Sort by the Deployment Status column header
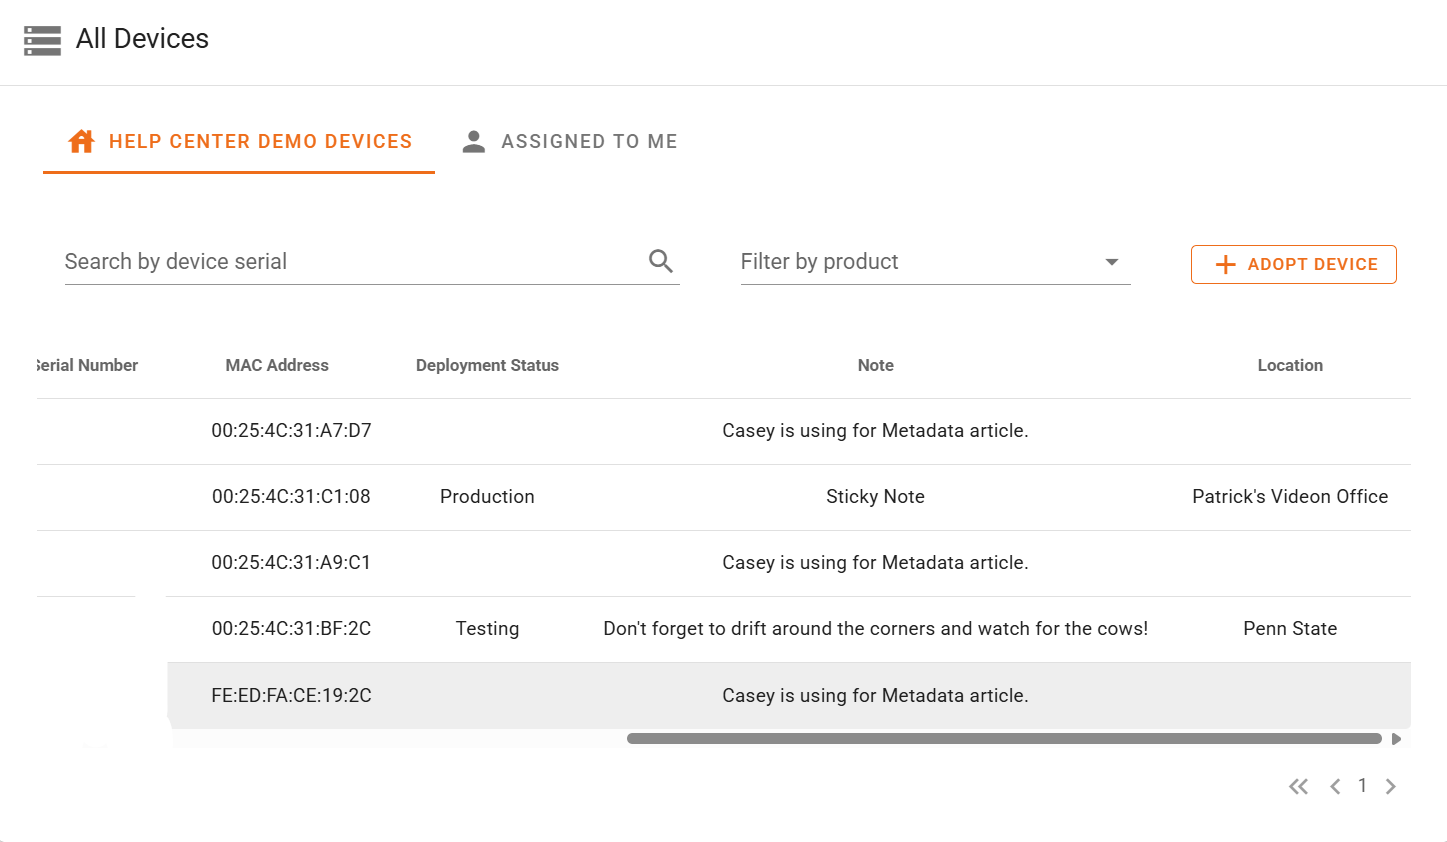 pos(487,365)
